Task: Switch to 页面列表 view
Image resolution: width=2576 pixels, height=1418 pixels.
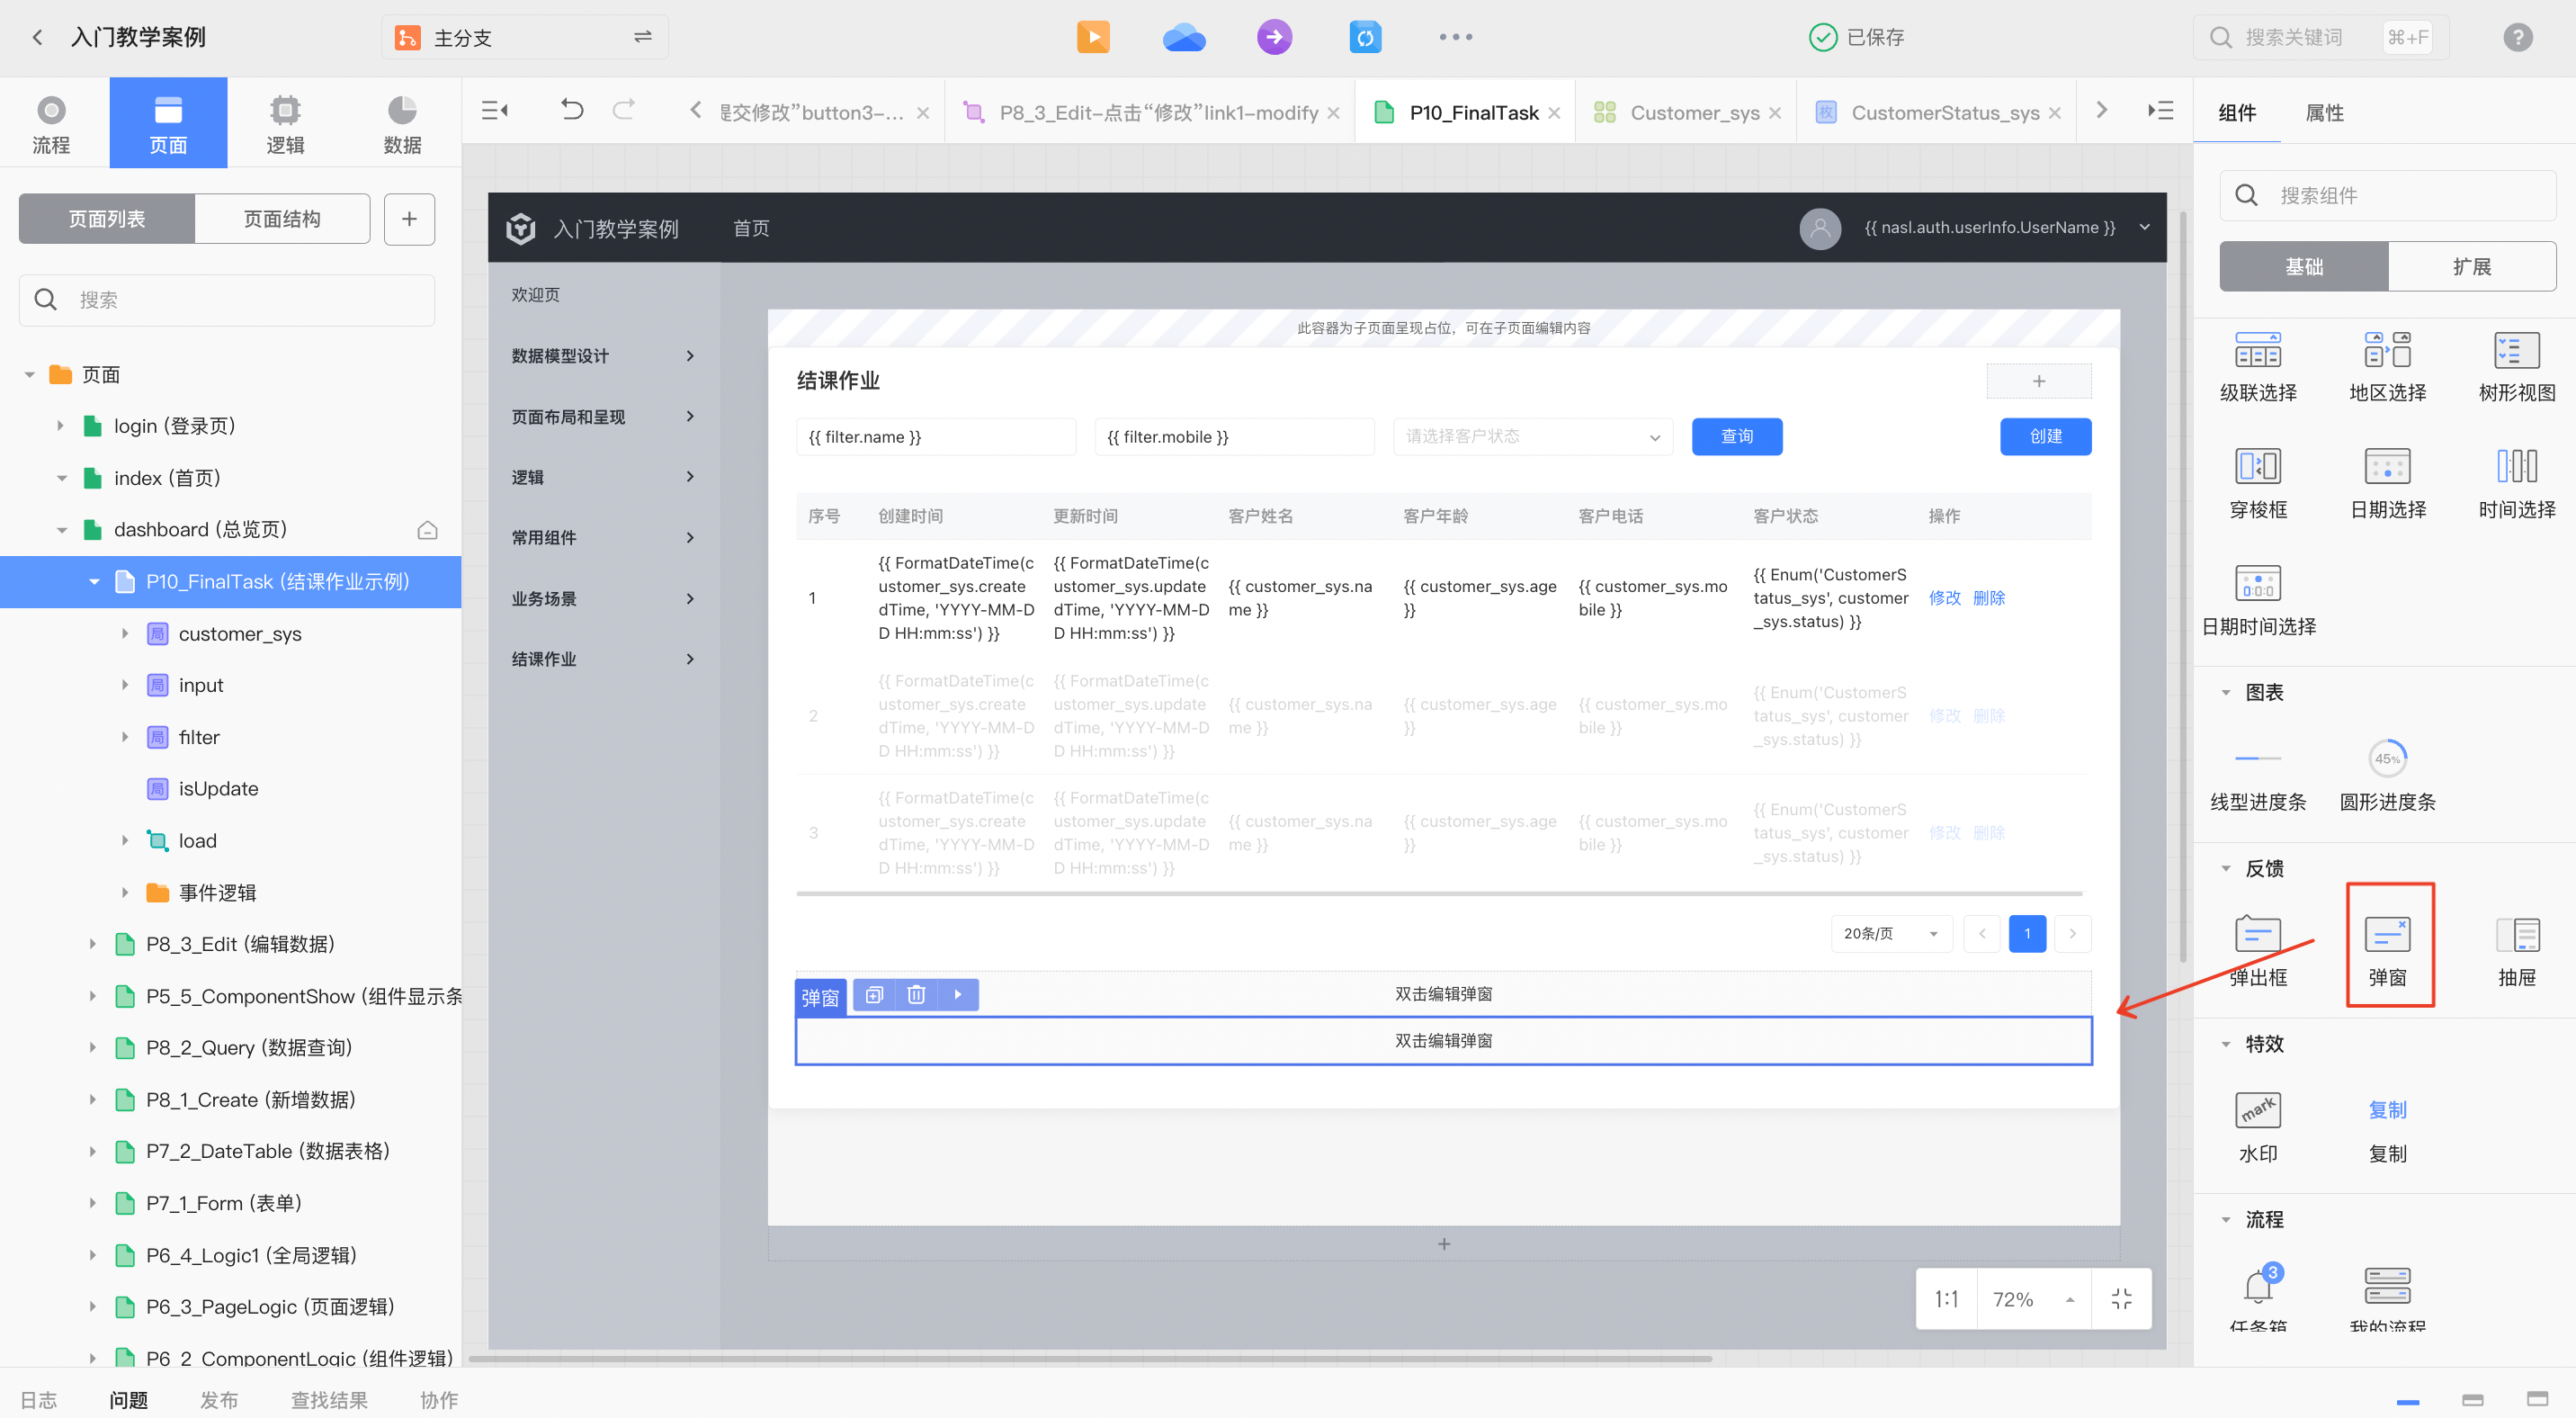Action: pyautogui.click(x=106, y=219)
